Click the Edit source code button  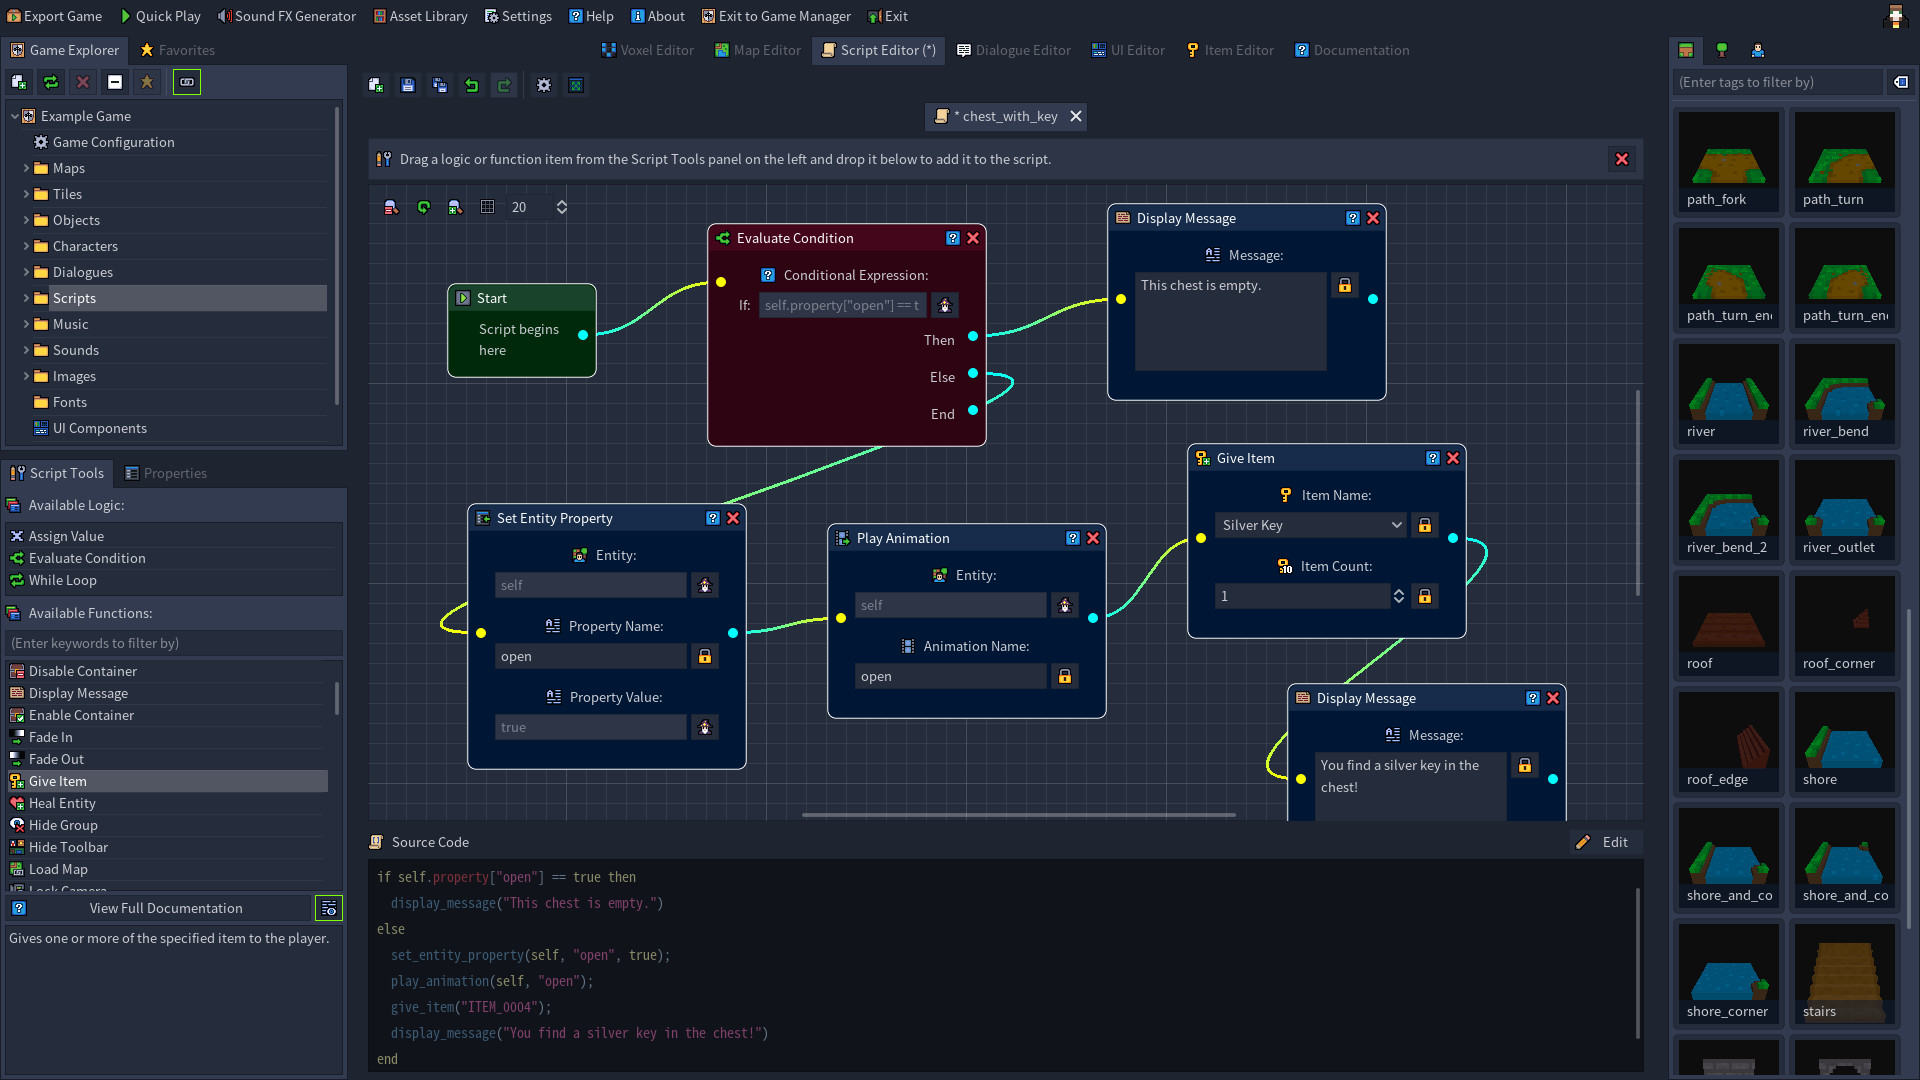(x=1603, y=842)
